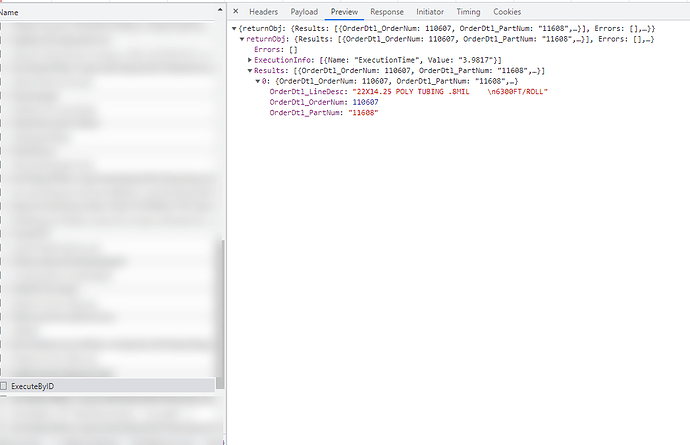690x445 pixels.
Task: Click the OrderDtl_PartNum value "11608"
Action: click(363, 113)
